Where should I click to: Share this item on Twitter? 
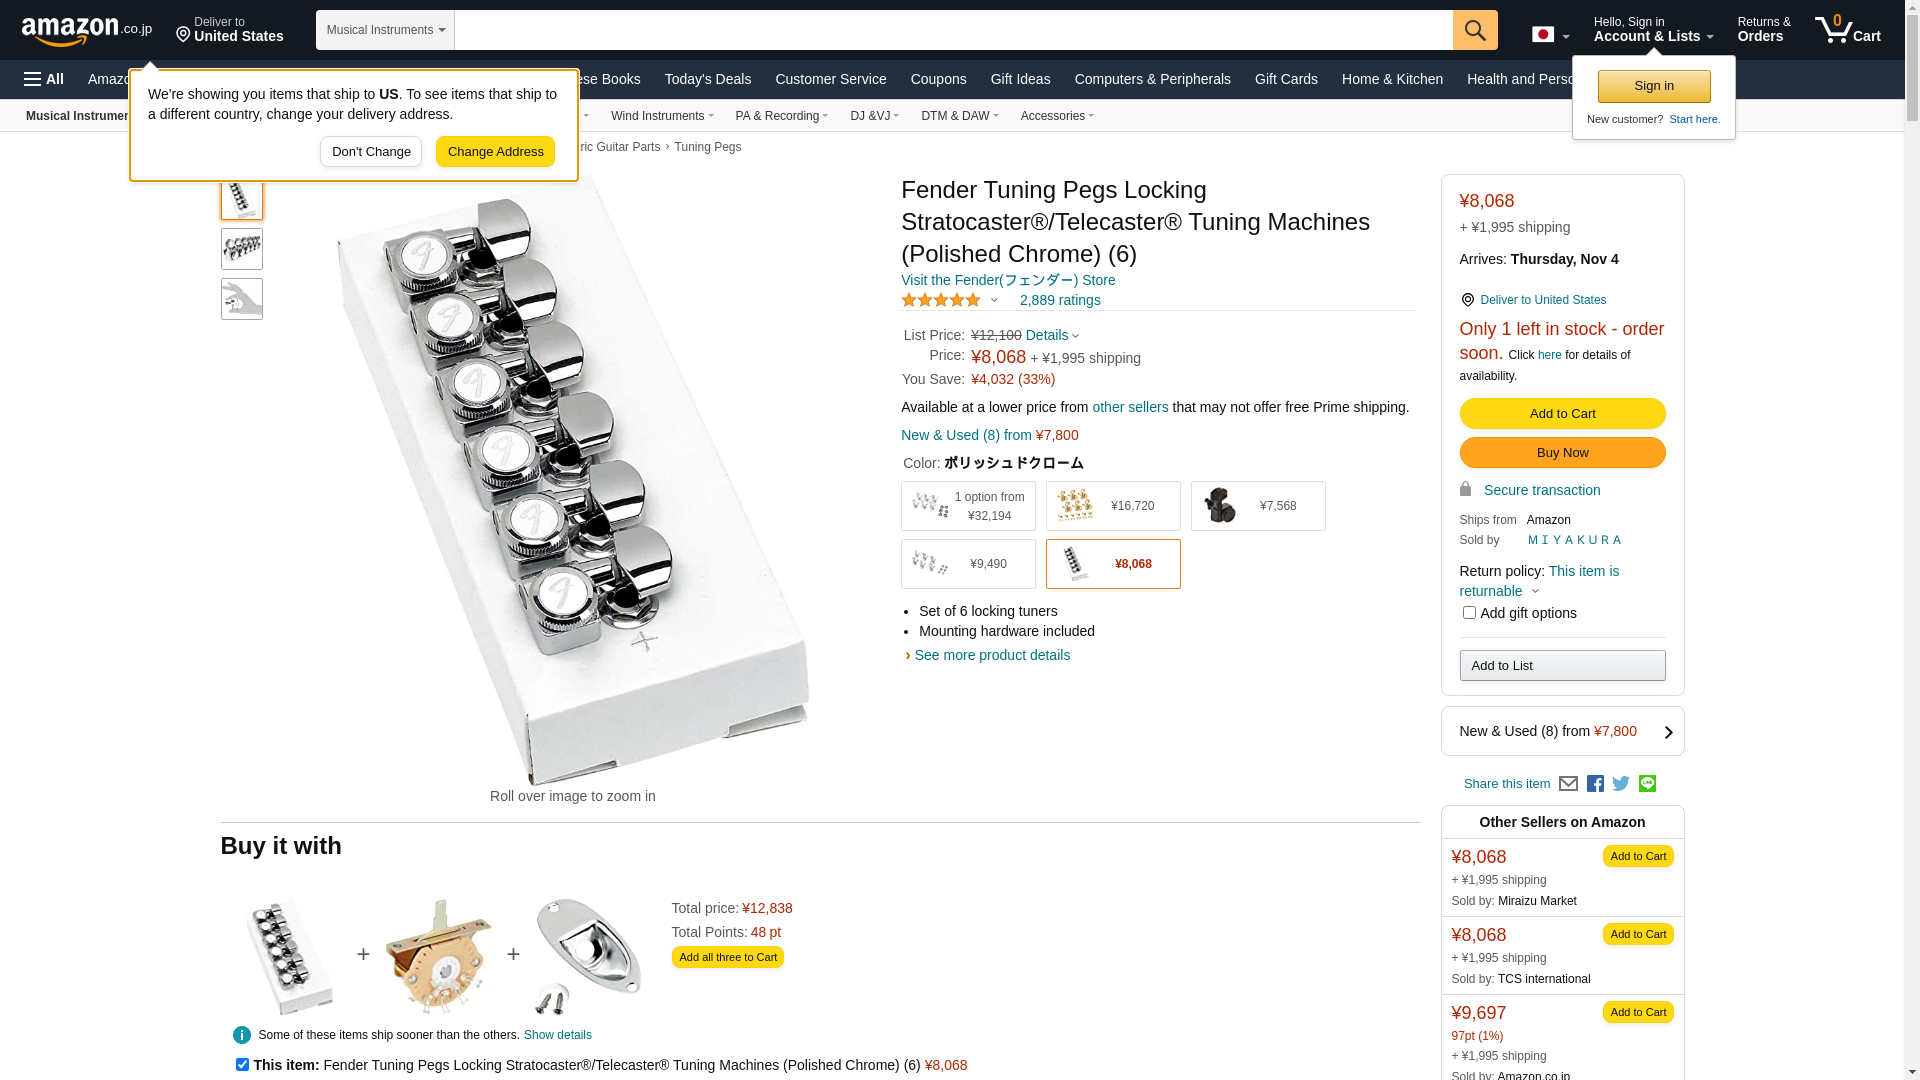point(1621,784)
